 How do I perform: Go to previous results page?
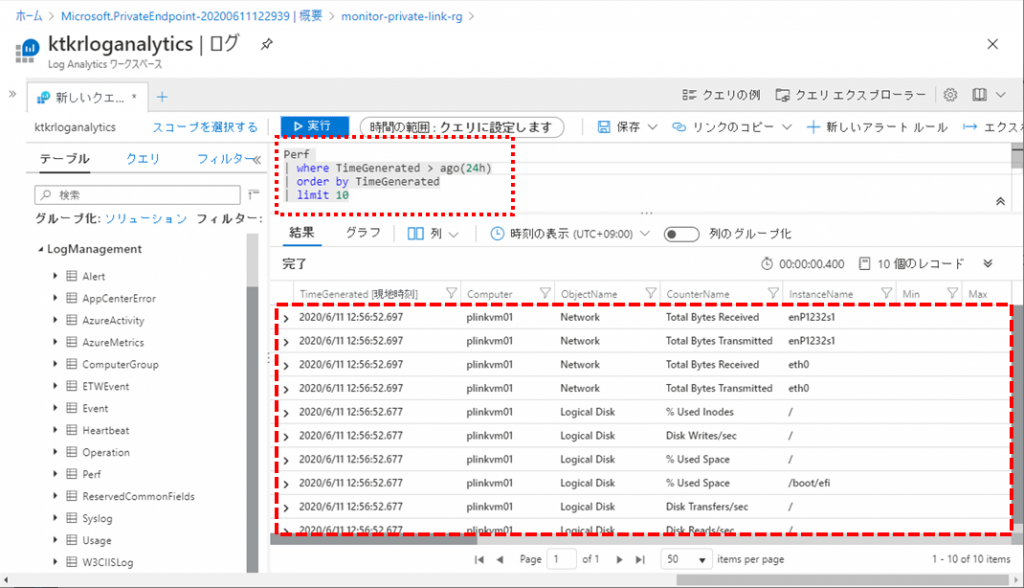tap(500, 559)
